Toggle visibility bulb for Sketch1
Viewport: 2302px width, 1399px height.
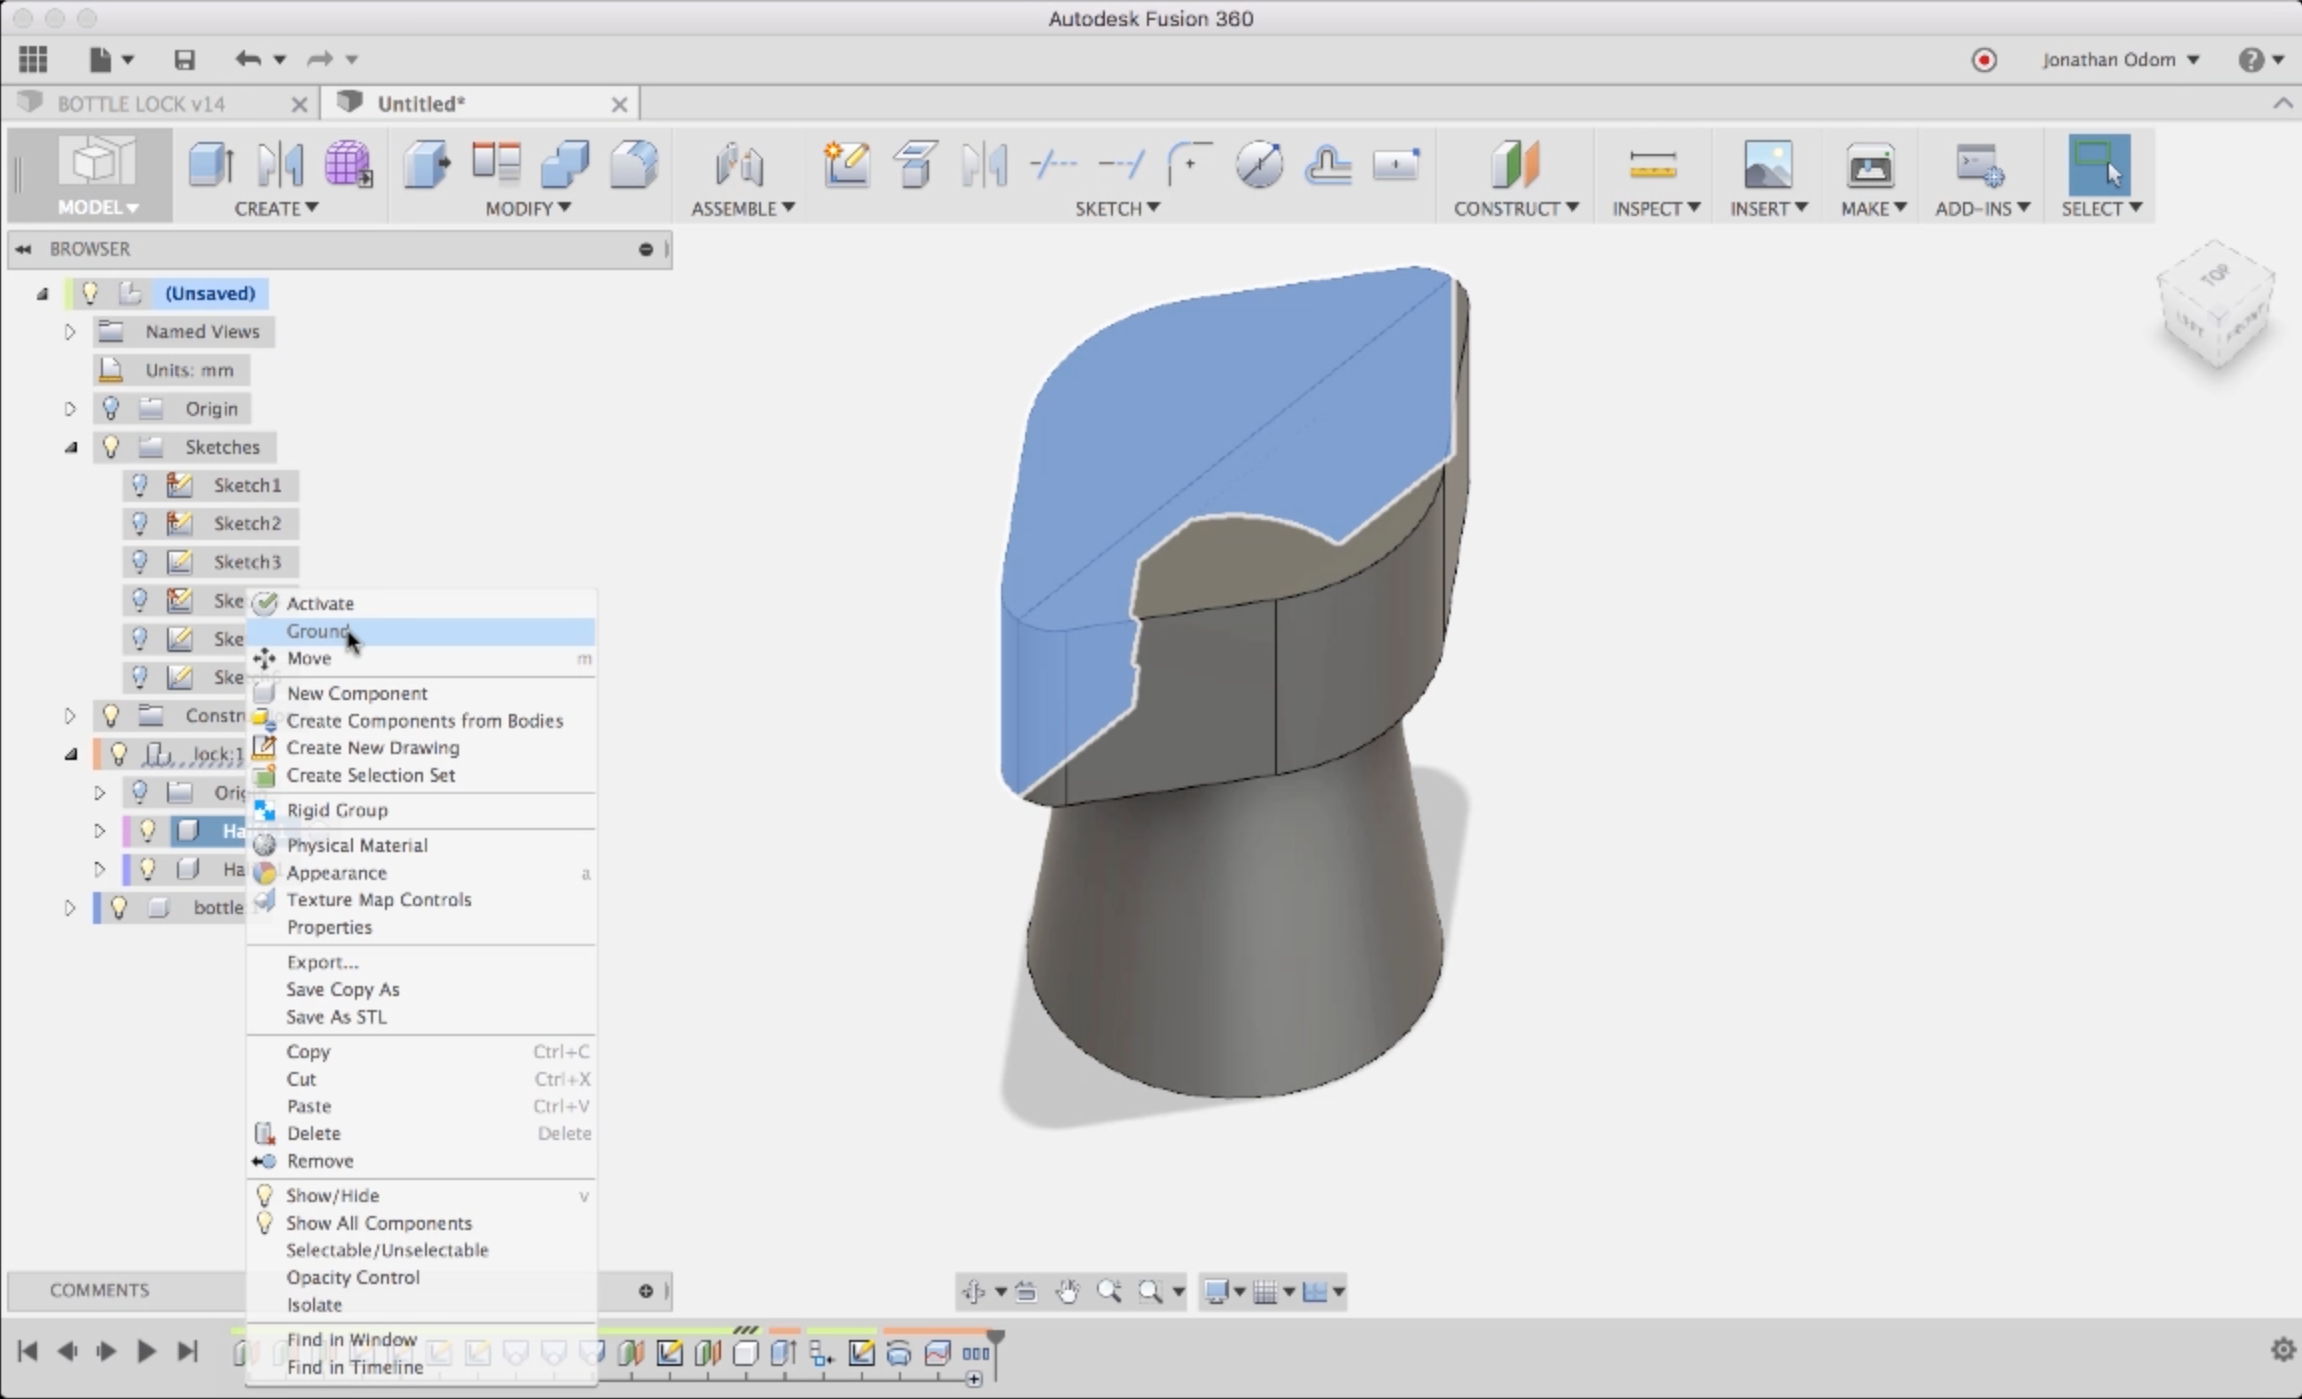pyautogui.click(x=140, y=485)
